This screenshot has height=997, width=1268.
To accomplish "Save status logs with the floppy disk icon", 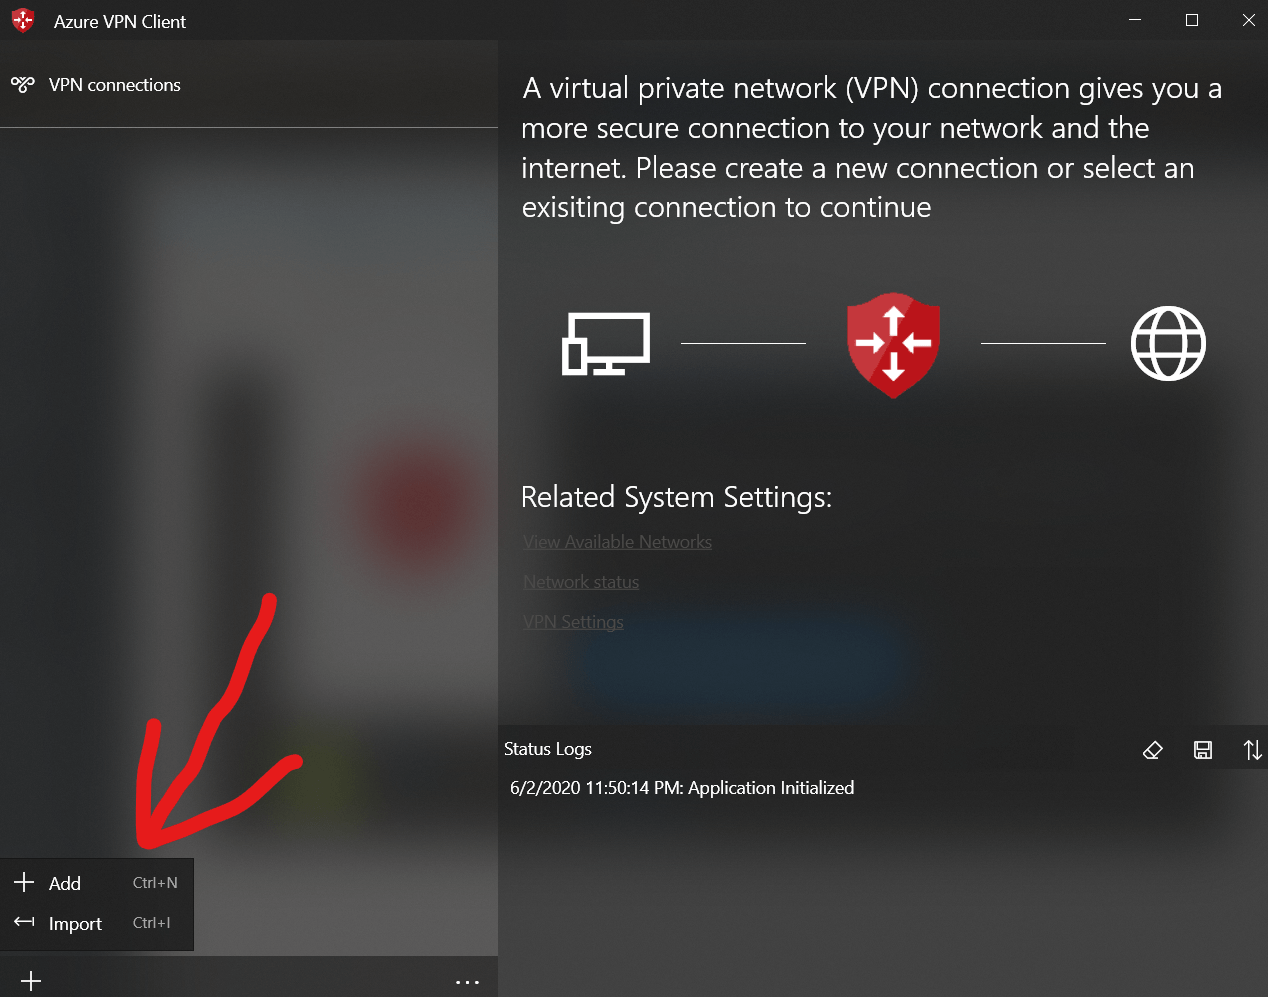I will pos(1203,749).
